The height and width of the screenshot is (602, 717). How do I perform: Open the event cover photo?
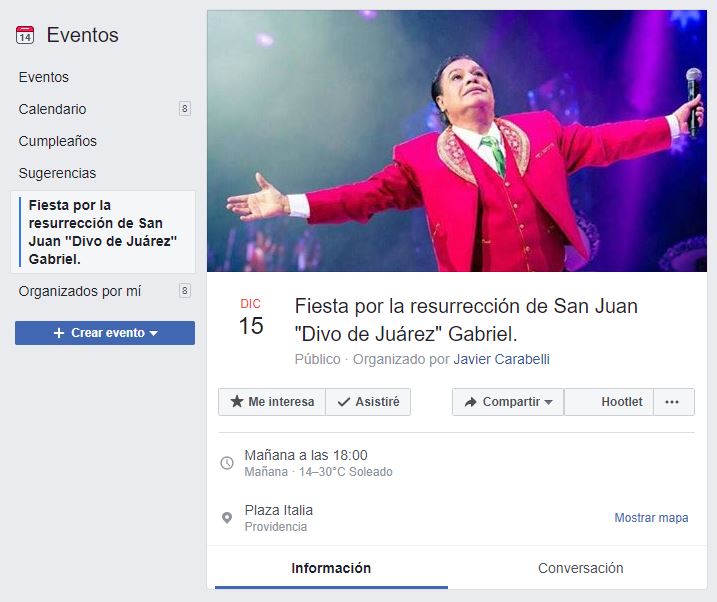(457, 141)
